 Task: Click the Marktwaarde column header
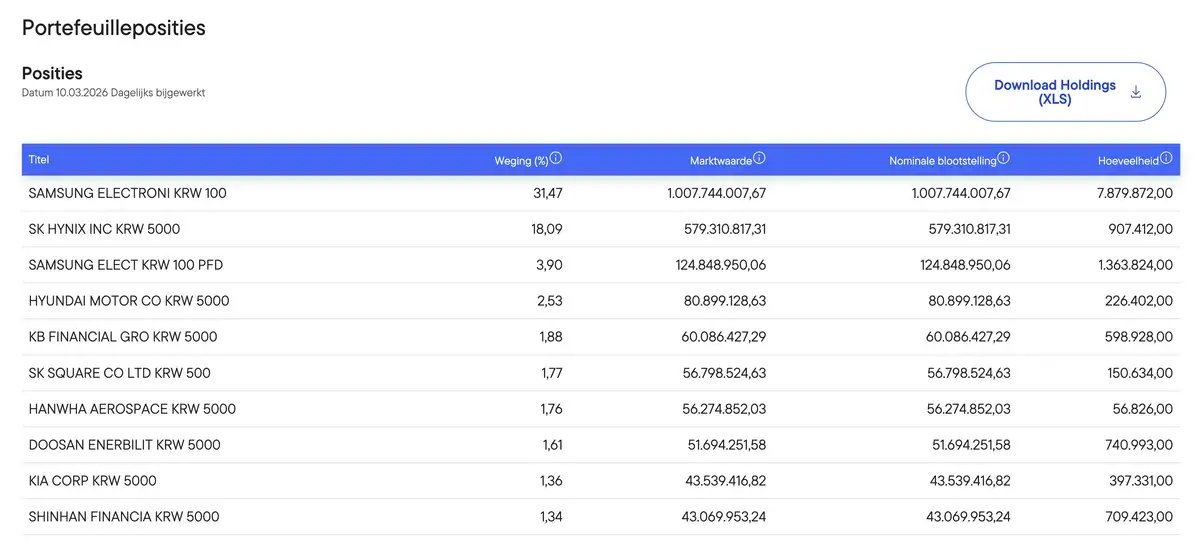coord(721,160)
